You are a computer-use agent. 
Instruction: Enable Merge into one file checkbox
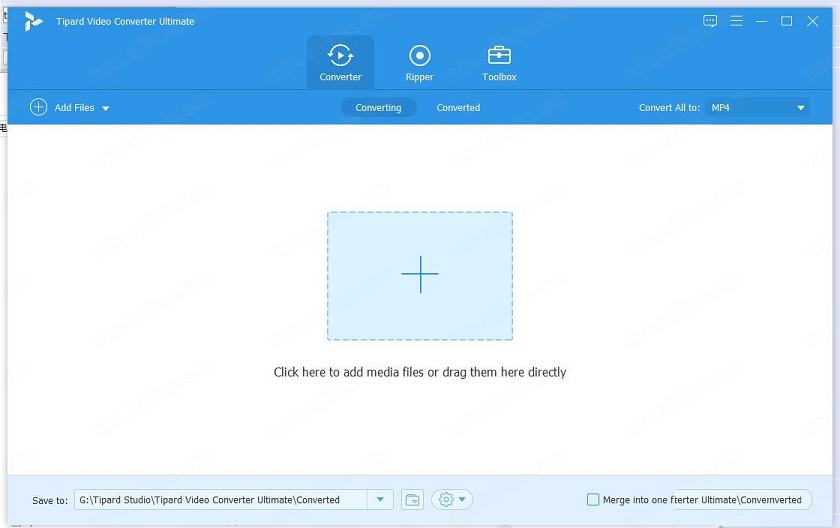tap(593, 500)
